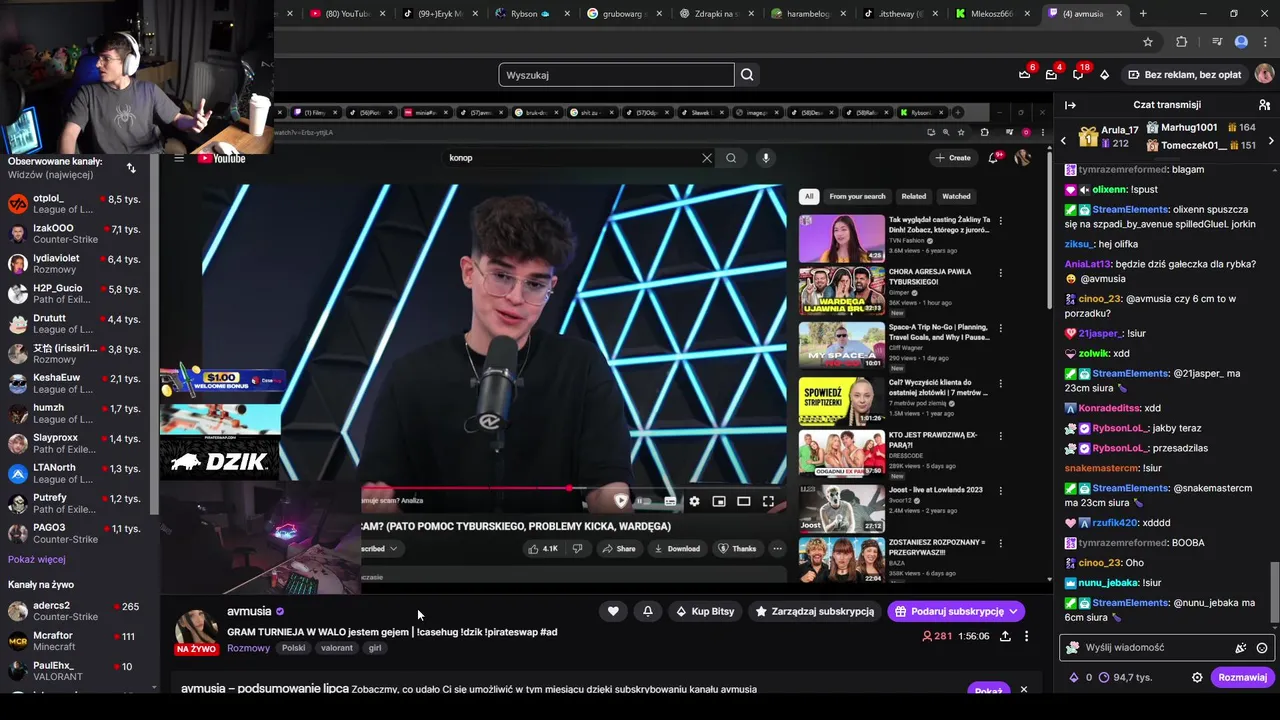Open channel points balance 94,7 tys.
This screenshot has width=1280, height=720.
pos(1126,677)
